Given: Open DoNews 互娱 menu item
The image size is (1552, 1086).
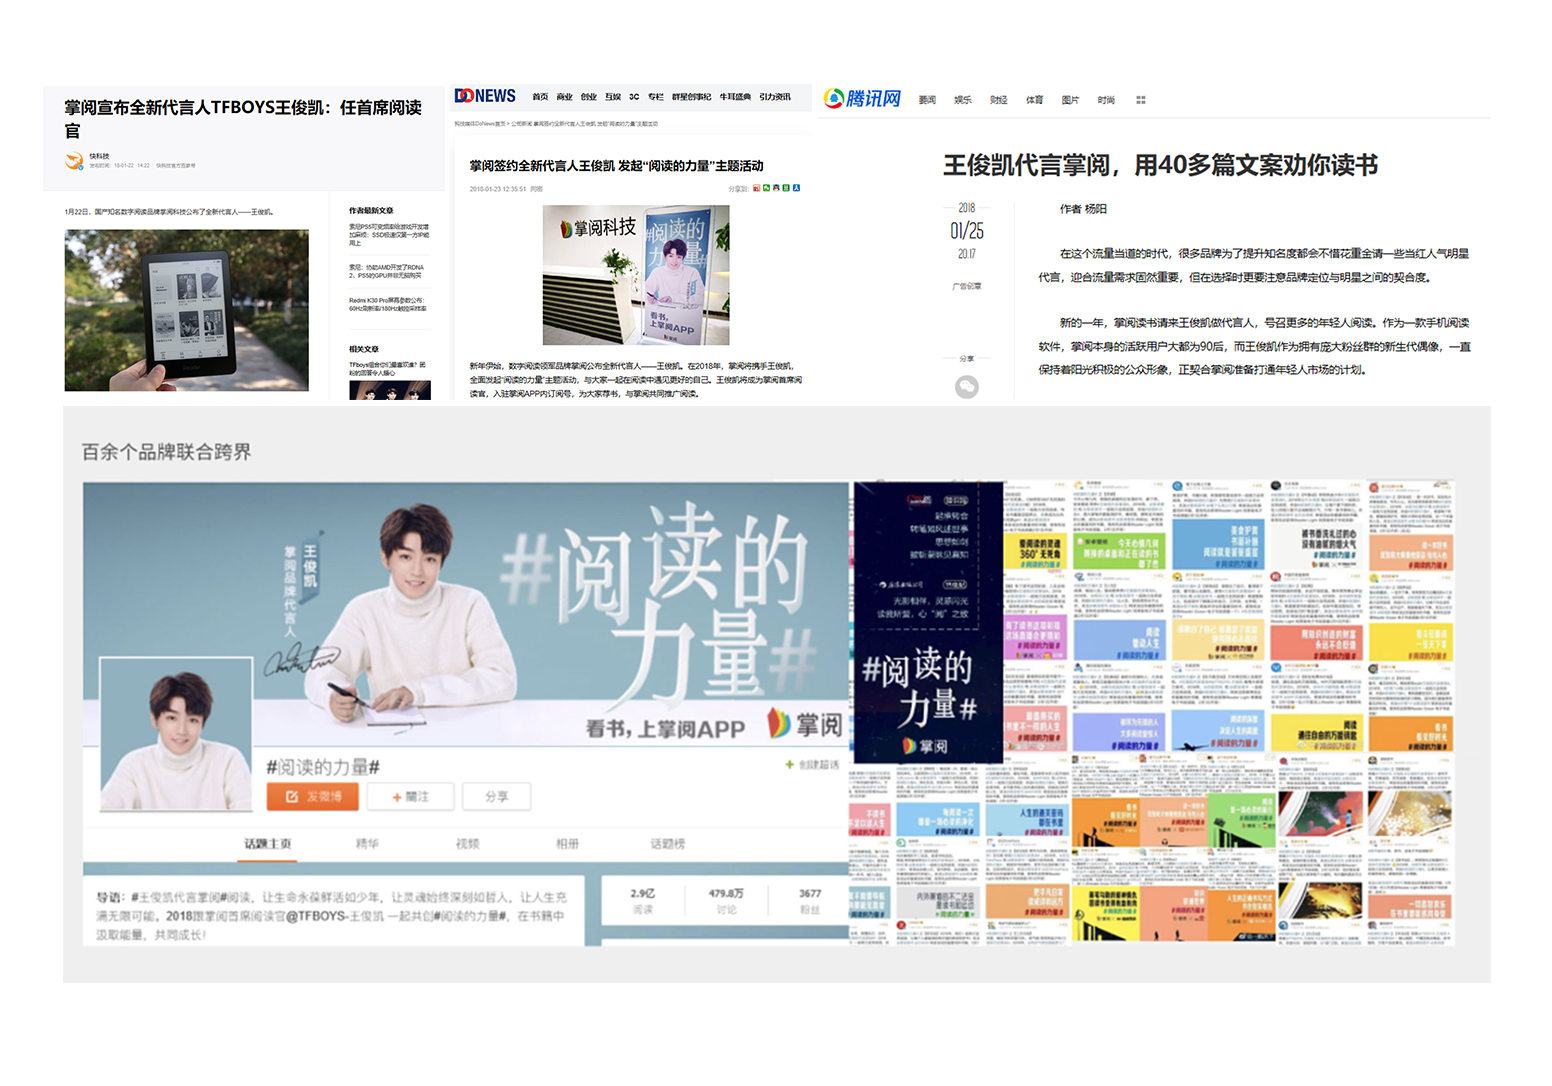Looking at the screenshot, I should (x=613, y=97).
